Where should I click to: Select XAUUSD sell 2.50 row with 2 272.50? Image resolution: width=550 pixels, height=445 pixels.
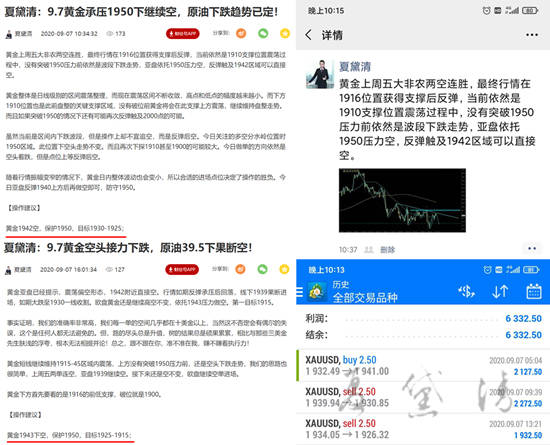coord(423,397)
